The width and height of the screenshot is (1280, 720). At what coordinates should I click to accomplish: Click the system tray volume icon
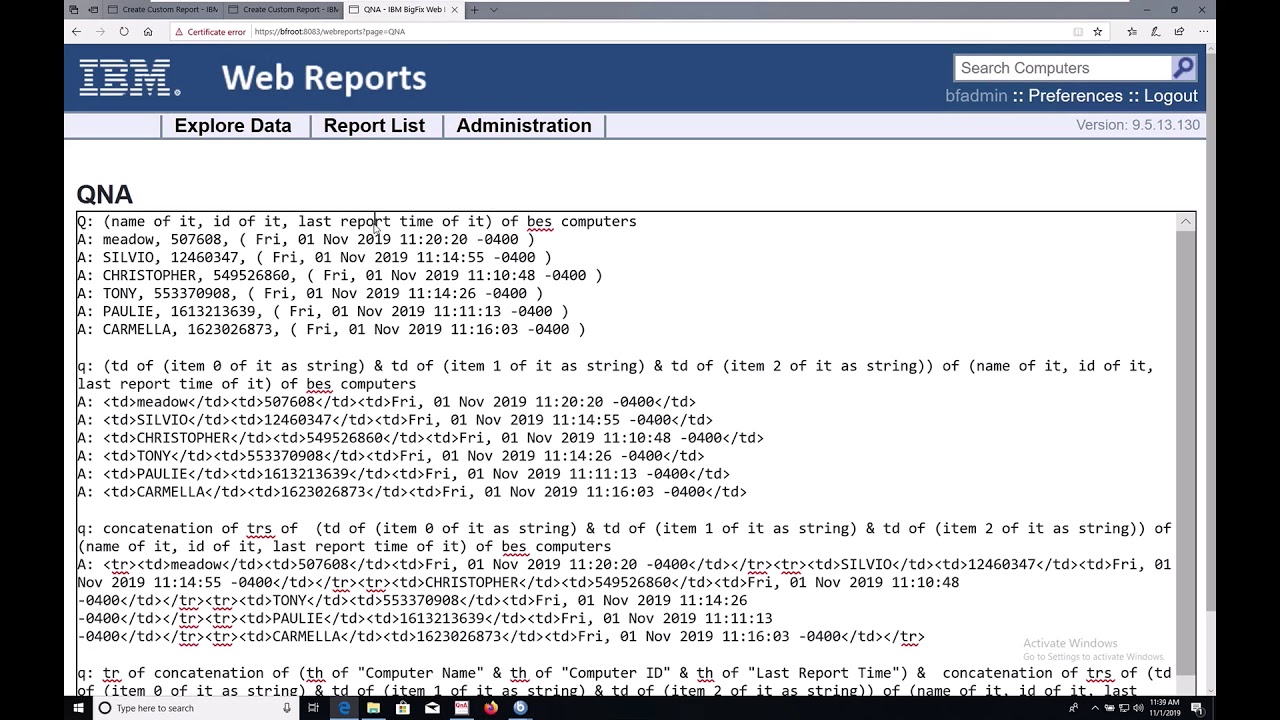(x=1137, y=708)
